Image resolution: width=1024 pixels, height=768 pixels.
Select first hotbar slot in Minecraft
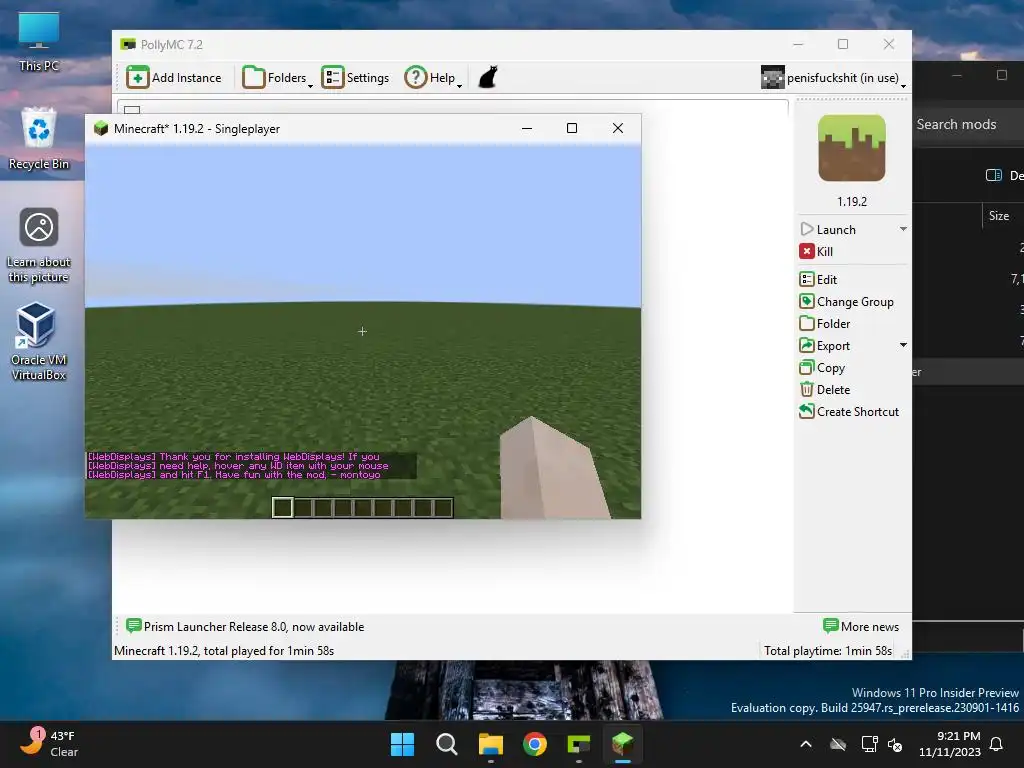coord(282,507)
